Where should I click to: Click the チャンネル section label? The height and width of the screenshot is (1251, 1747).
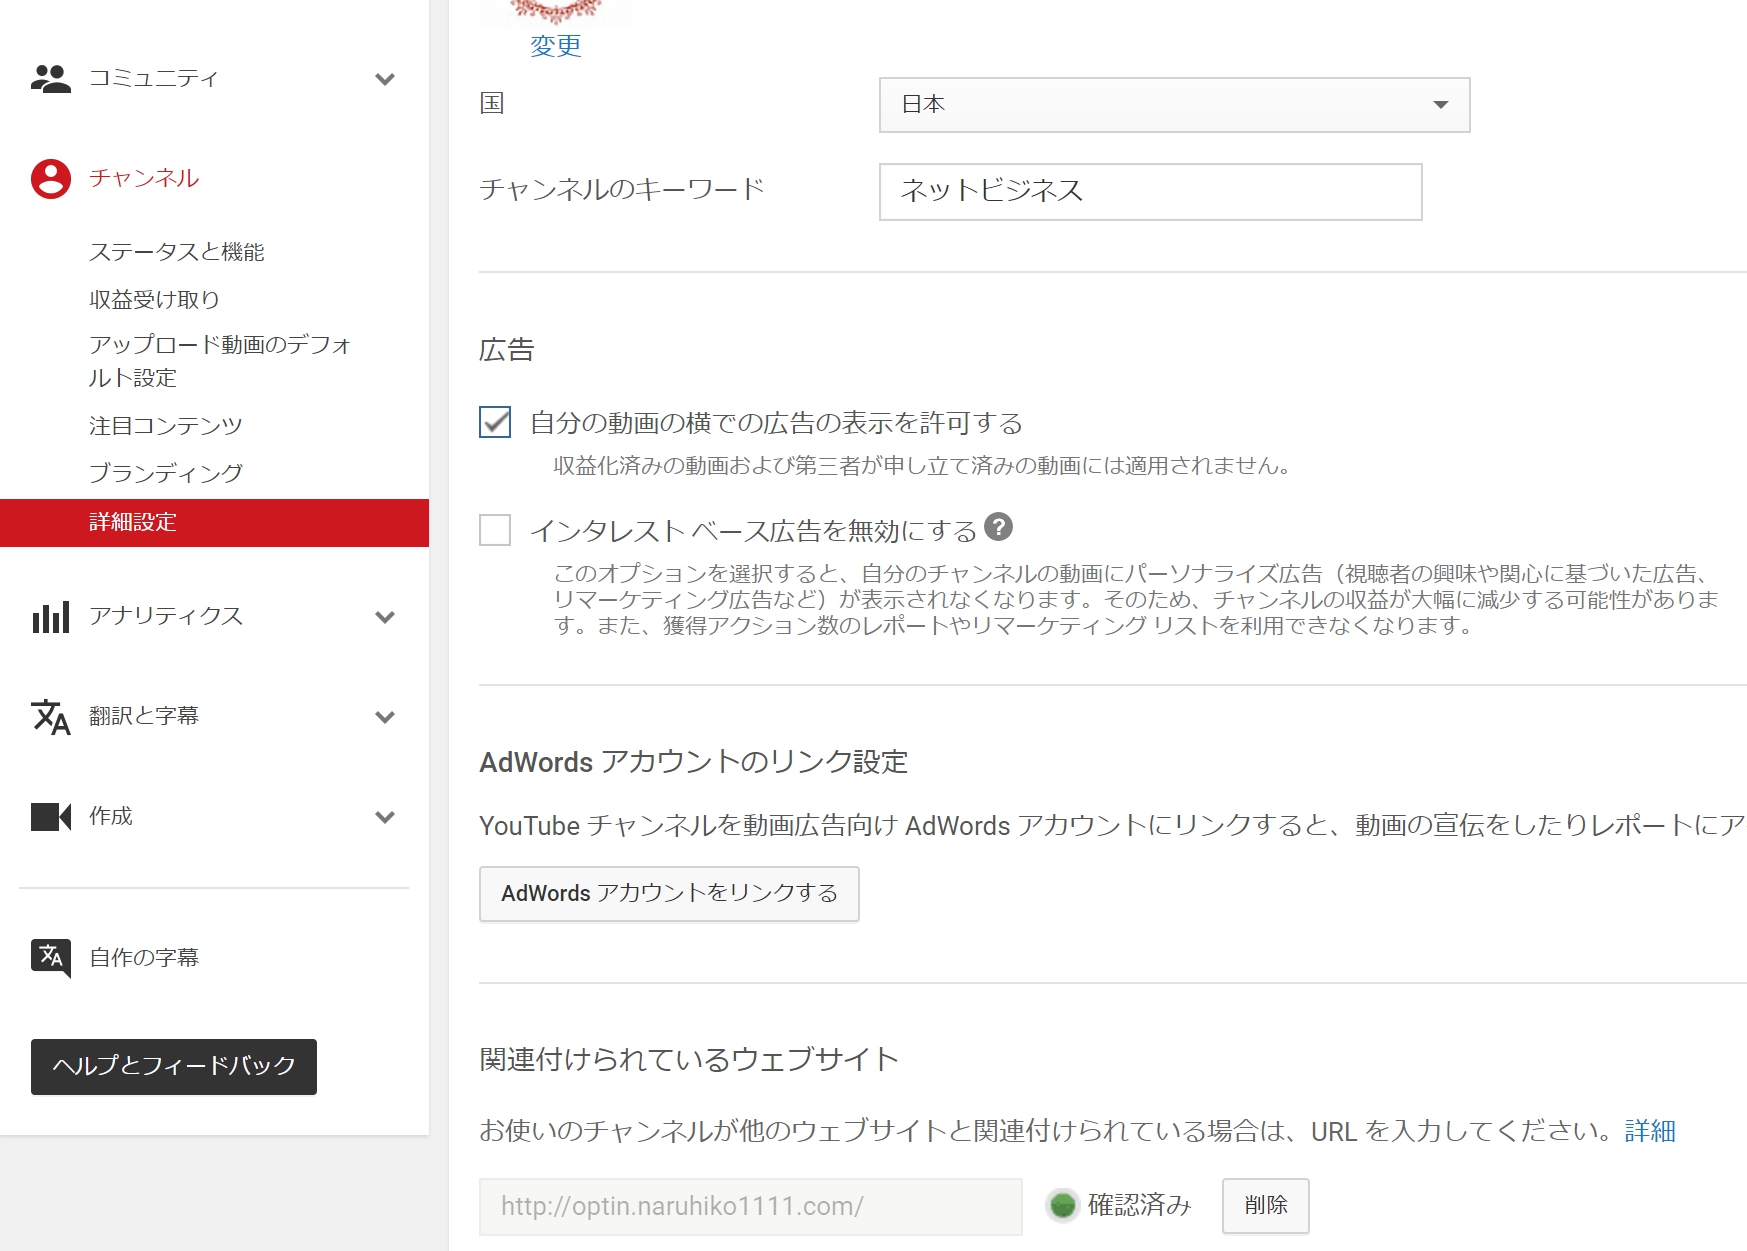pos(144,178)
